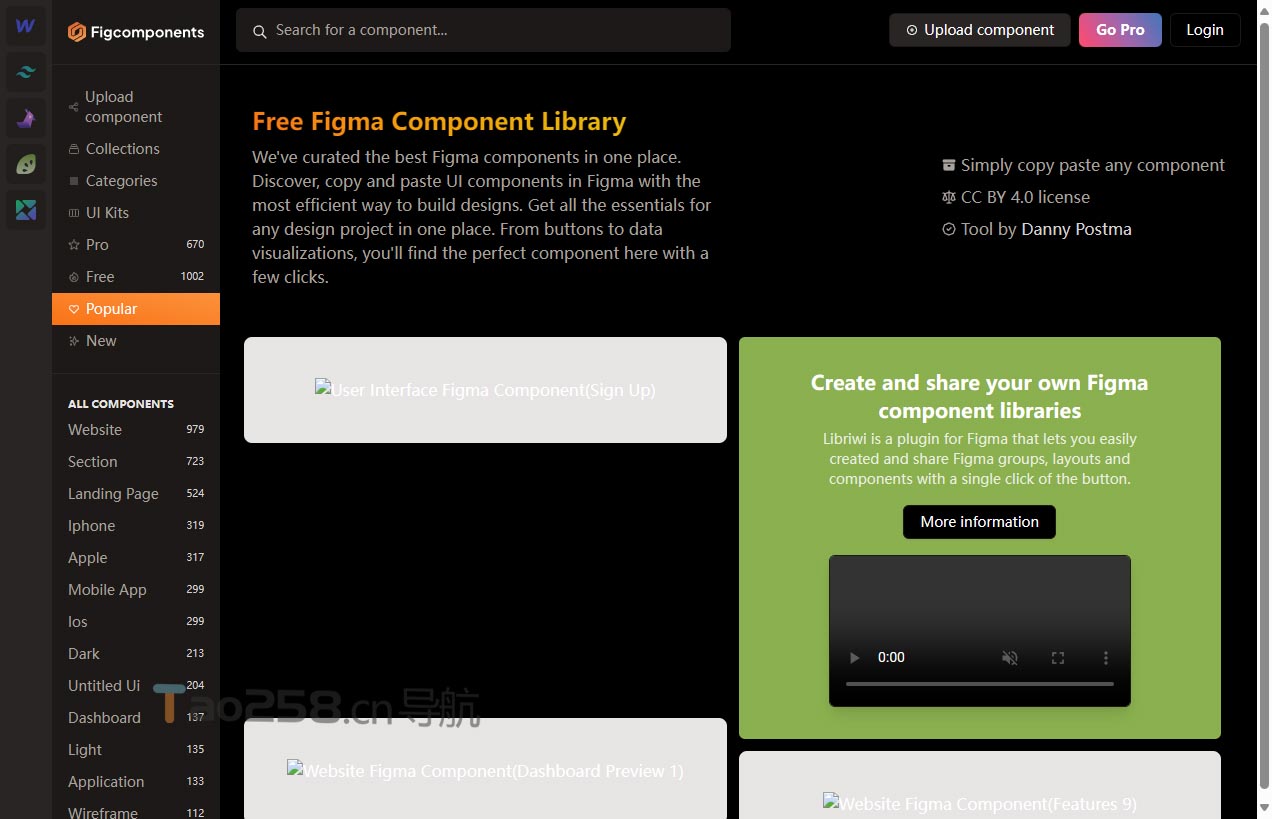This screenshot has height=819, width=1272.
Task: Click the archive icon by Simply copy paste
Action: (949, 165)
